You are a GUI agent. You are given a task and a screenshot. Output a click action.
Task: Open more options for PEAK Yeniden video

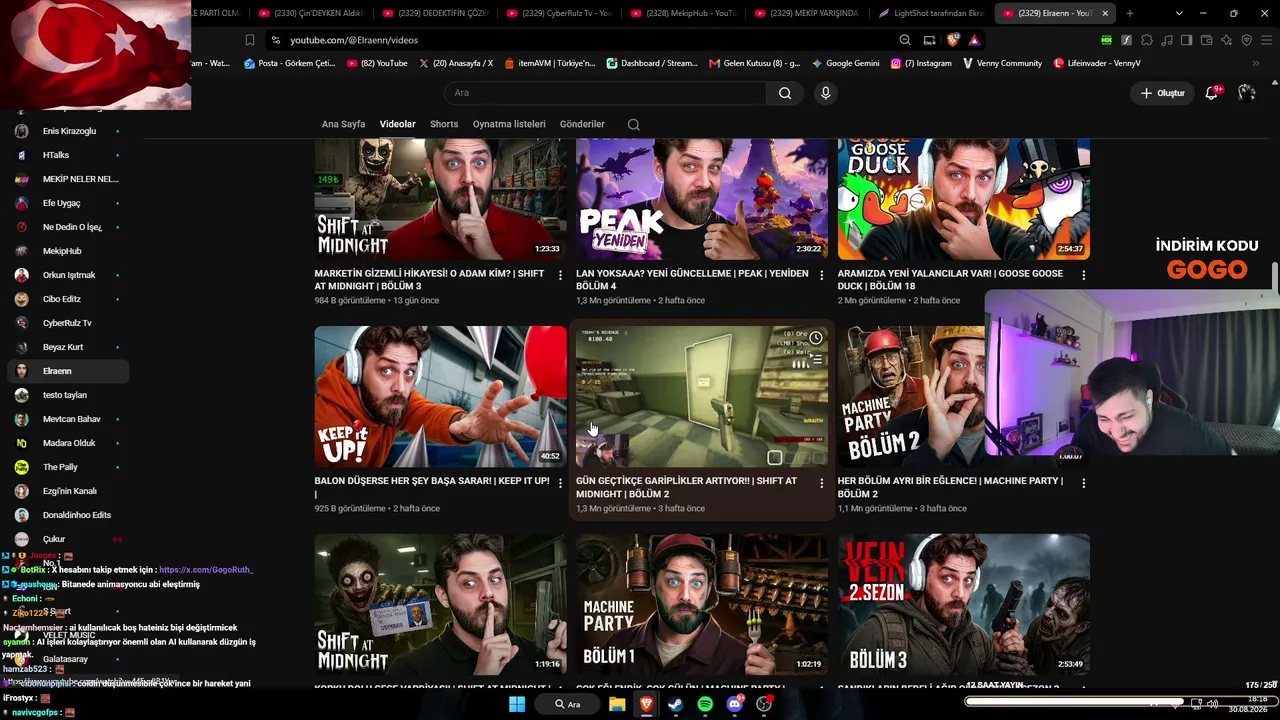[x=822, y=275]
